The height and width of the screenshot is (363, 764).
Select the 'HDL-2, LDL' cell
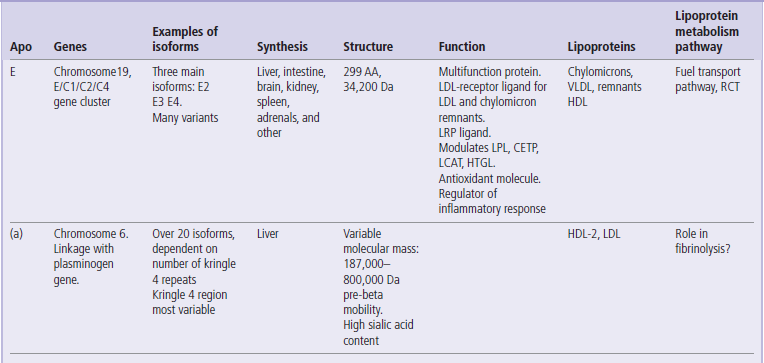click(x=594, y=234)
